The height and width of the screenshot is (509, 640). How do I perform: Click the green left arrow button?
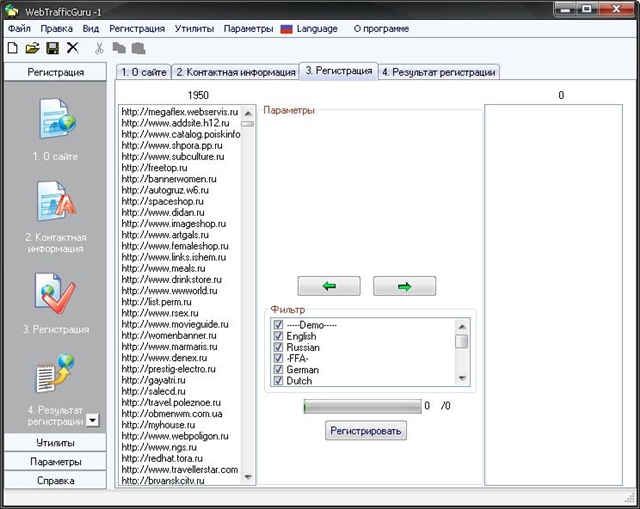[x=329, y=286]
